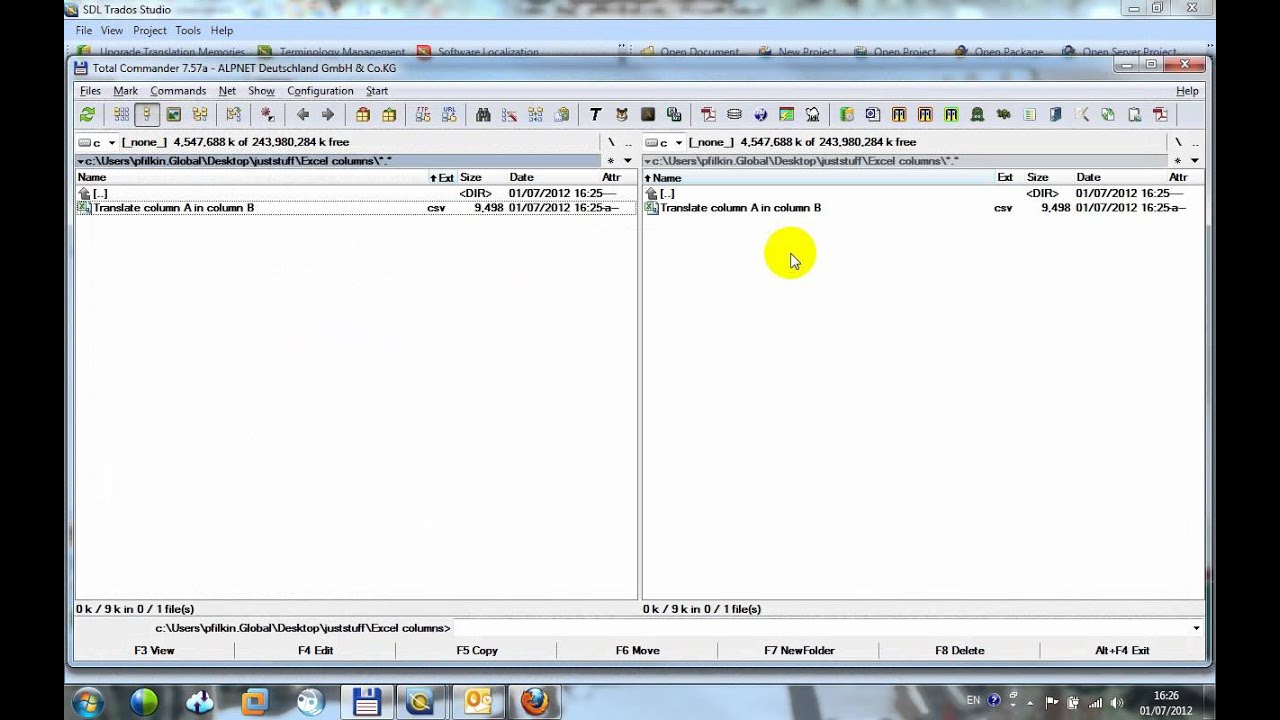
Task: Click the F6 Move button
Action: [638, 650]
